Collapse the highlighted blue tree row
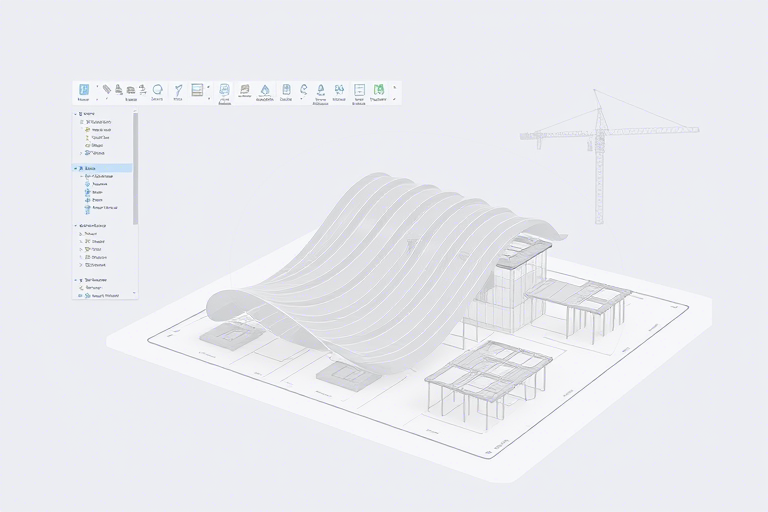Image resolution: width=768 pixels, height=512 pixels. point(75,168)
